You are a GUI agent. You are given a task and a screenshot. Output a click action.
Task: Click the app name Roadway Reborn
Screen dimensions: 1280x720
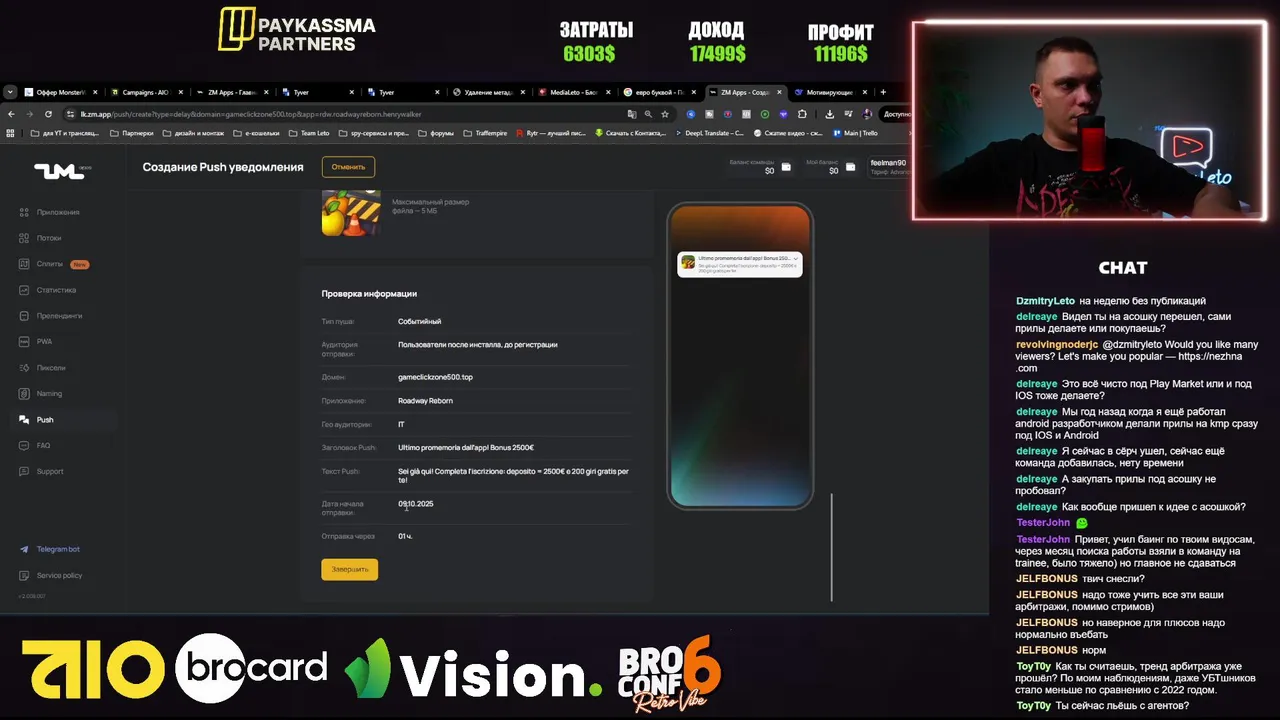tap(425, 401)
